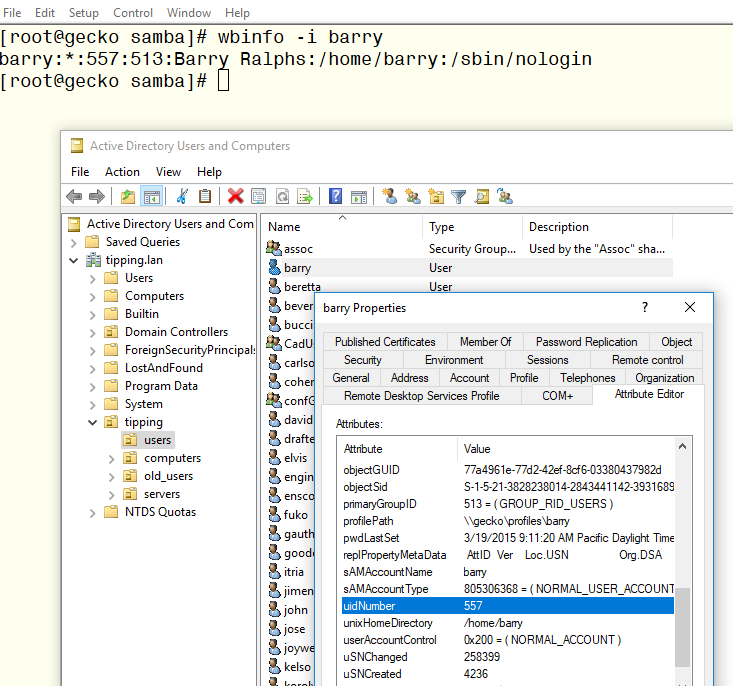Click the Description column header
This screenshot has height=686, width=733.
(597, 227)
